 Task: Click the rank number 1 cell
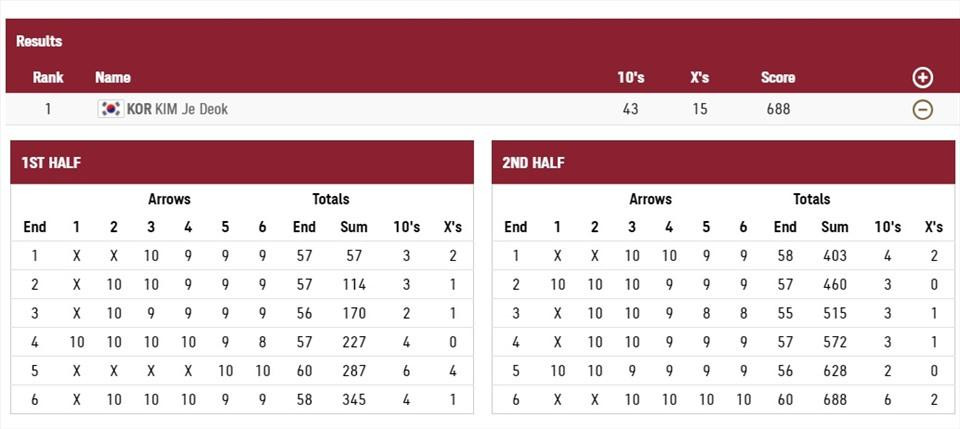tap(47, 109)
